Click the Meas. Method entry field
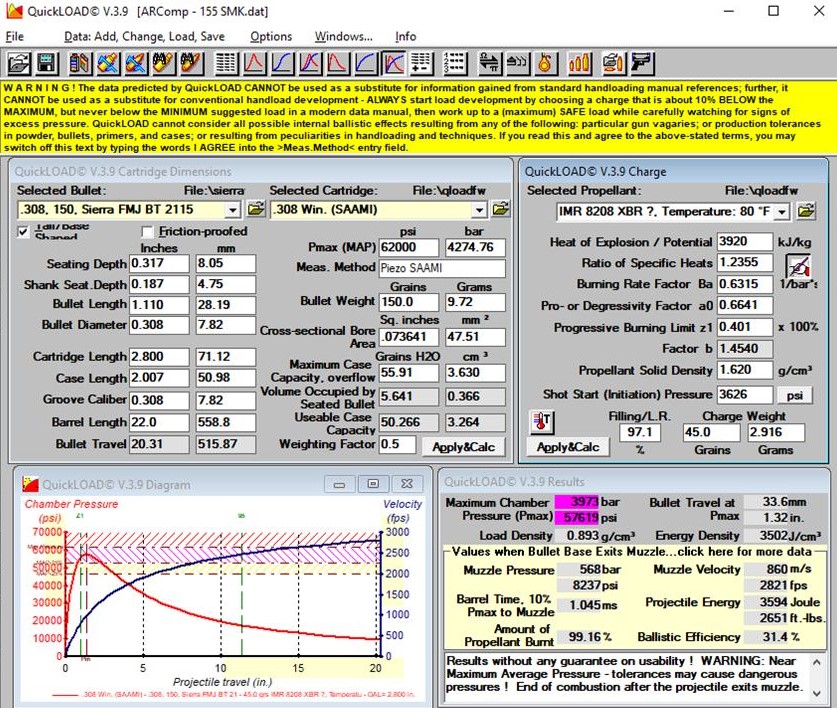 (442, 268)
